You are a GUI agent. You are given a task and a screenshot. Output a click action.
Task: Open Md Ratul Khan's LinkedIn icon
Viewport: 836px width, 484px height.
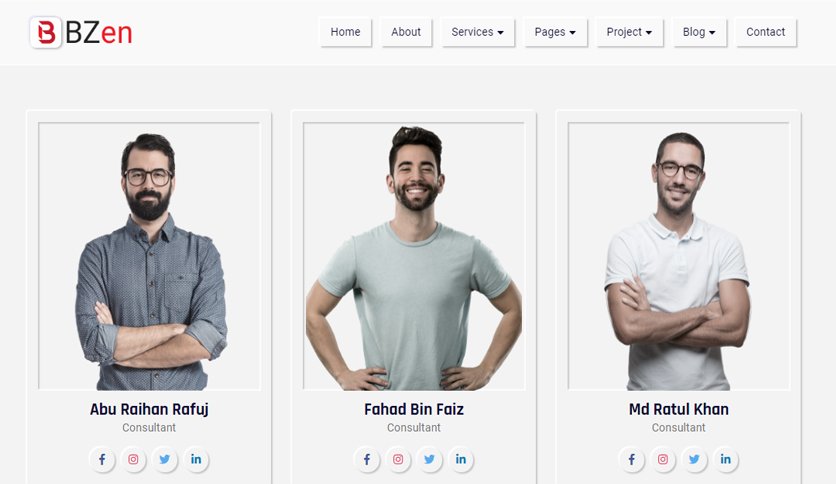point(726,459)
